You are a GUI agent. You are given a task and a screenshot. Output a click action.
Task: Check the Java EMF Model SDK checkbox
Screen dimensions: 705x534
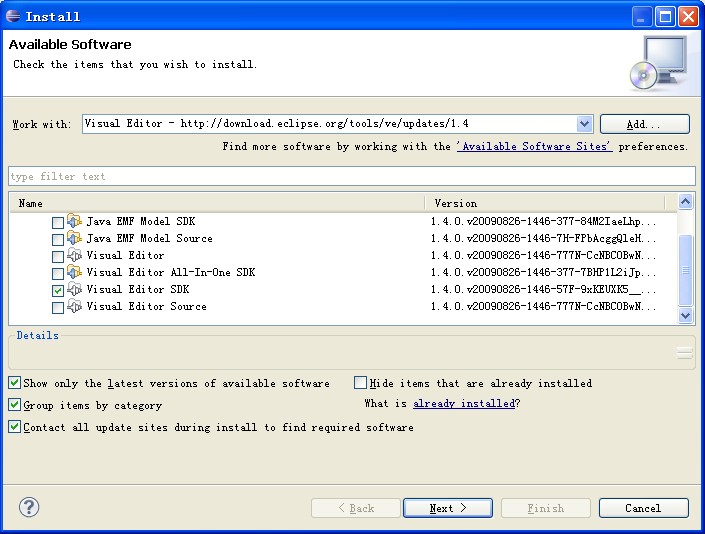click(x=58, y=222)
